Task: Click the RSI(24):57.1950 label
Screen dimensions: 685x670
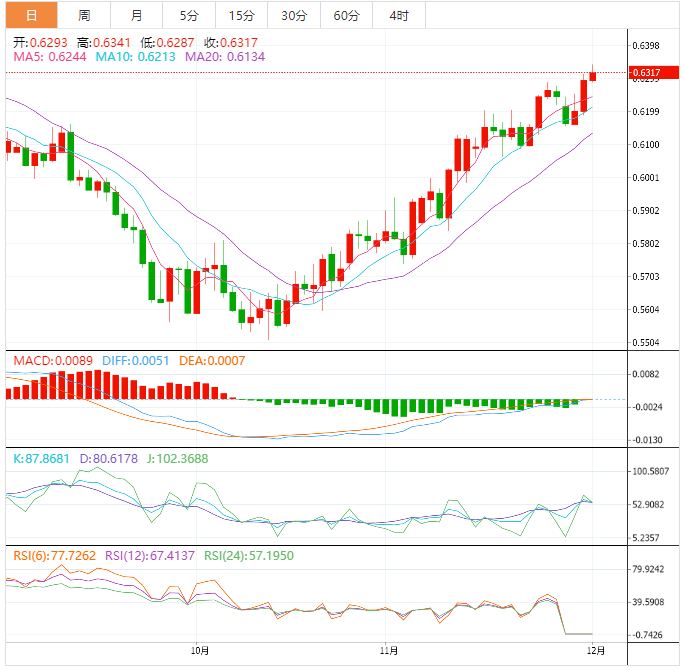Action: click(249, 556)
